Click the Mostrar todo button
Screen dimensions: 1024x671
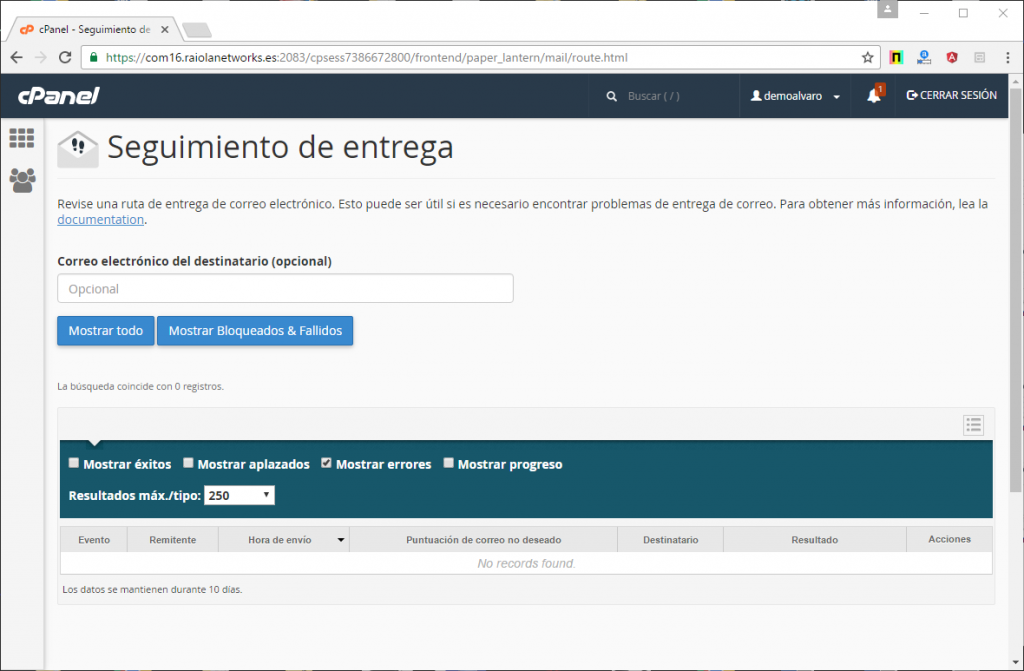point(105,331)
